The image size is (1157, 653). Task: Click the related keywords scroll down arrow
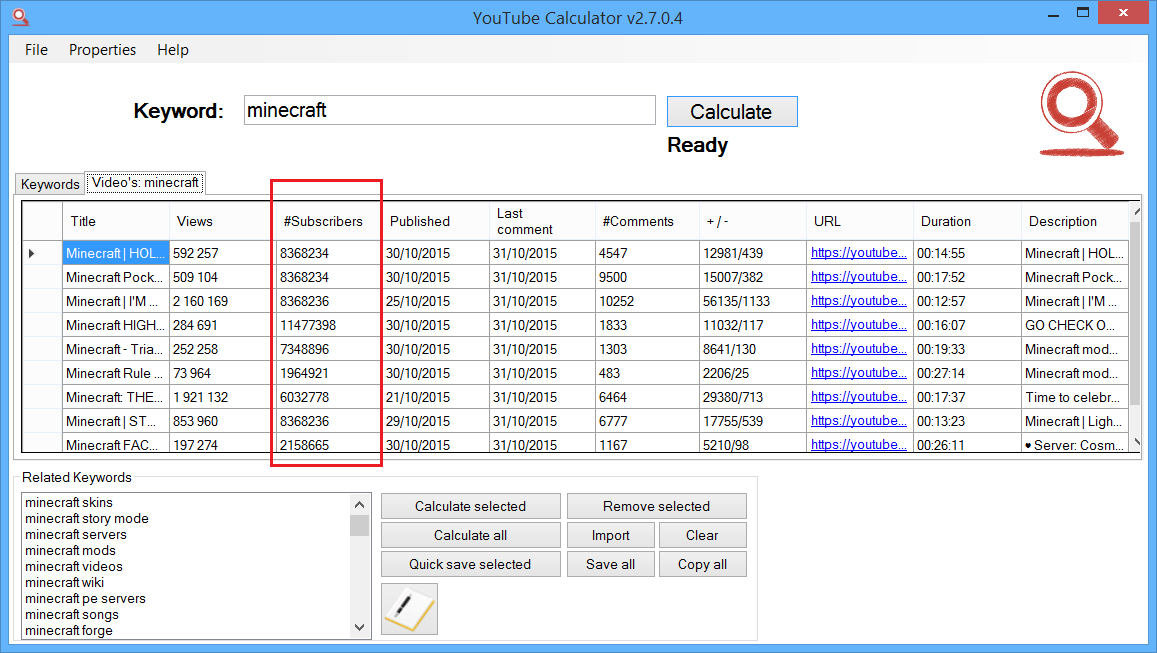click(359, 628)
